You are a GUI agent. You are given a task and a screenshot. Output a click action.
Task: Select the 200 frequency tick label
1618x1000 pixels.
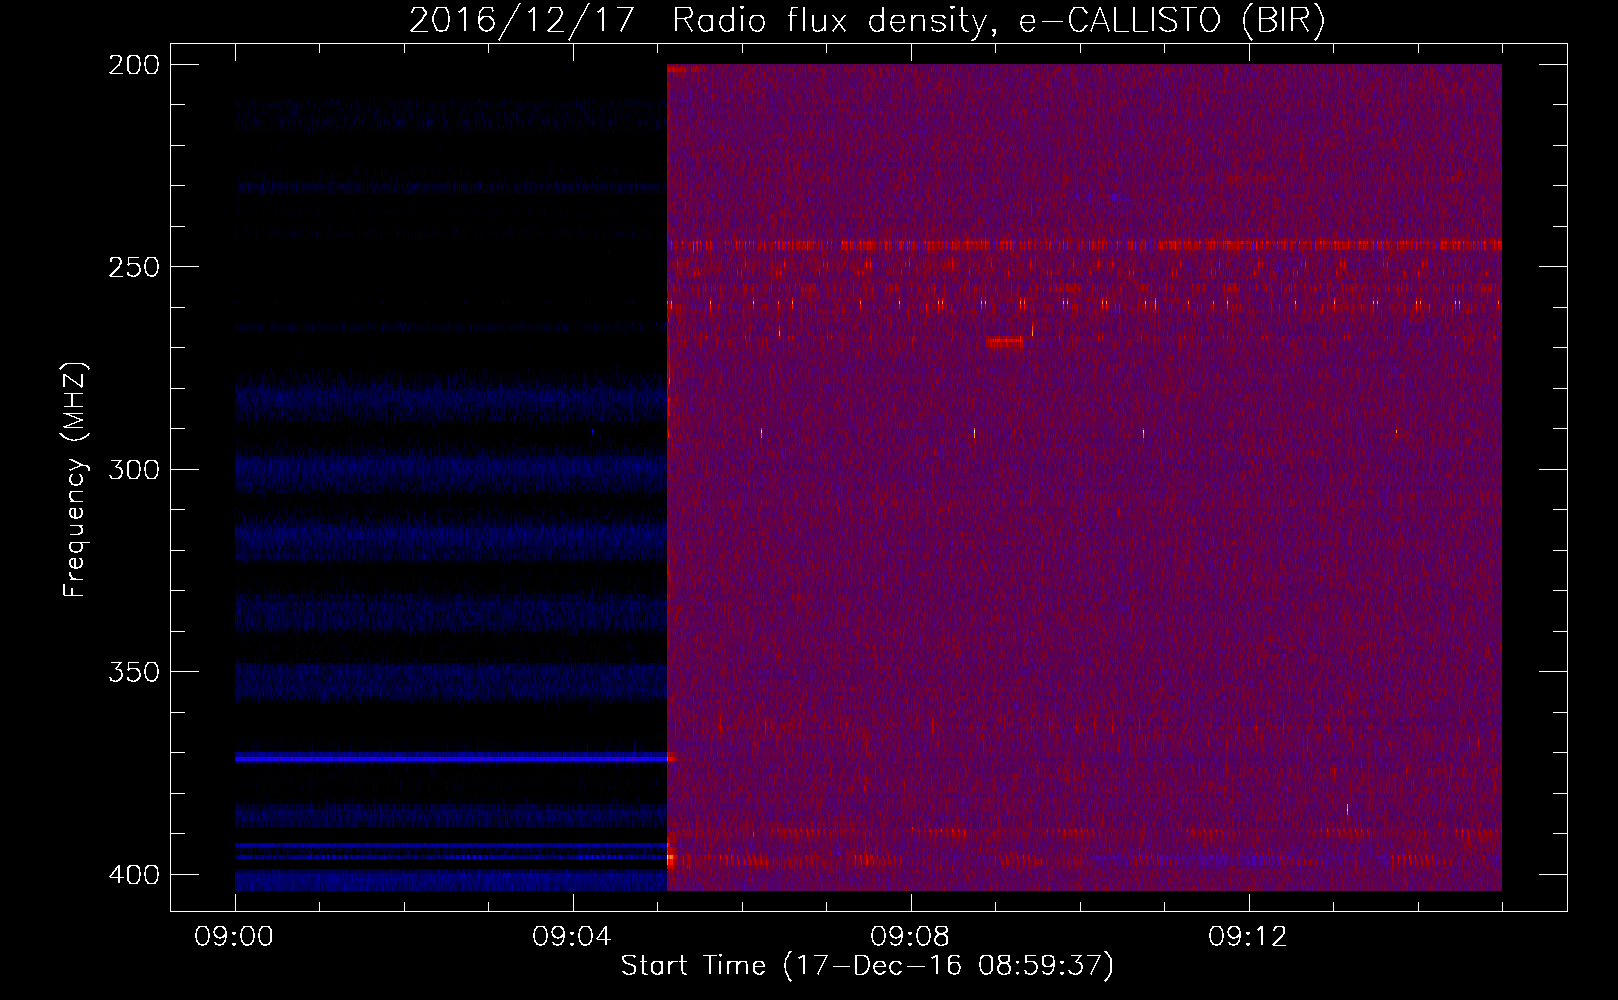133,65
